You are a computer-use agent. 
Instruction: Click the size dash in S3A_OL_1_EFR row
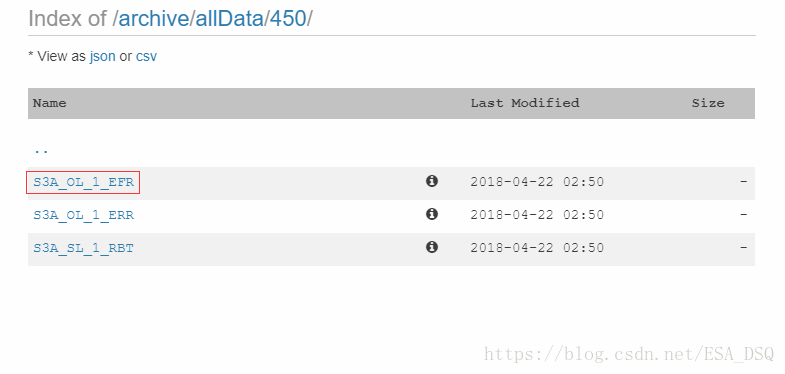point(744,182)
